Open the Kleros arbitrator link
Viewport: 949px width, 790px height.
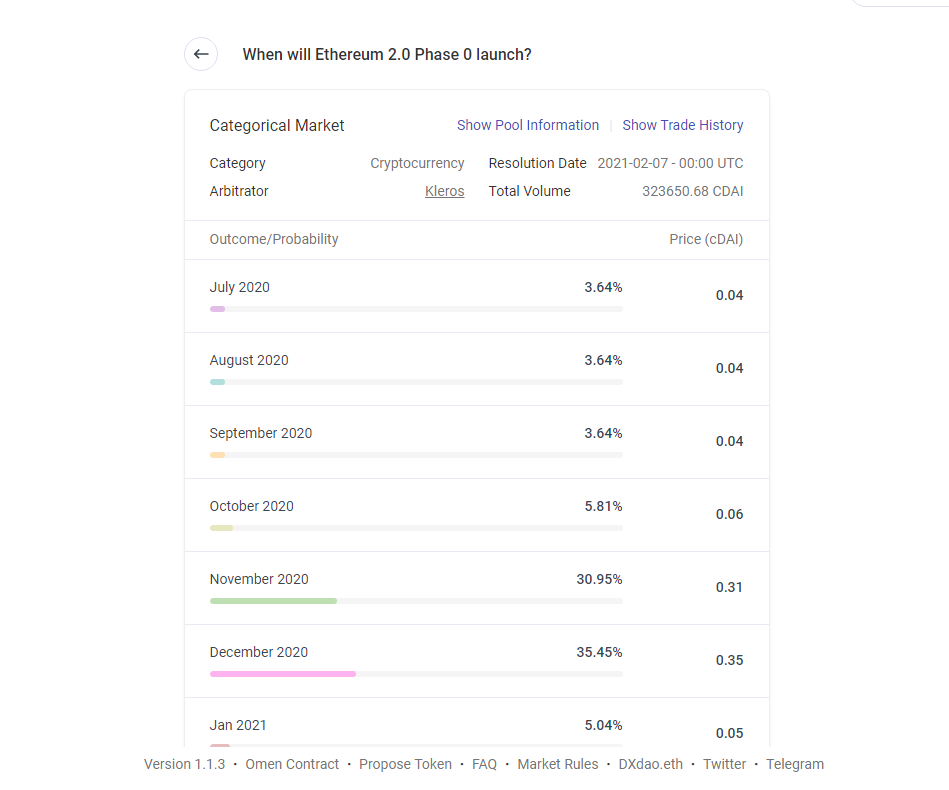click(444, 191)
